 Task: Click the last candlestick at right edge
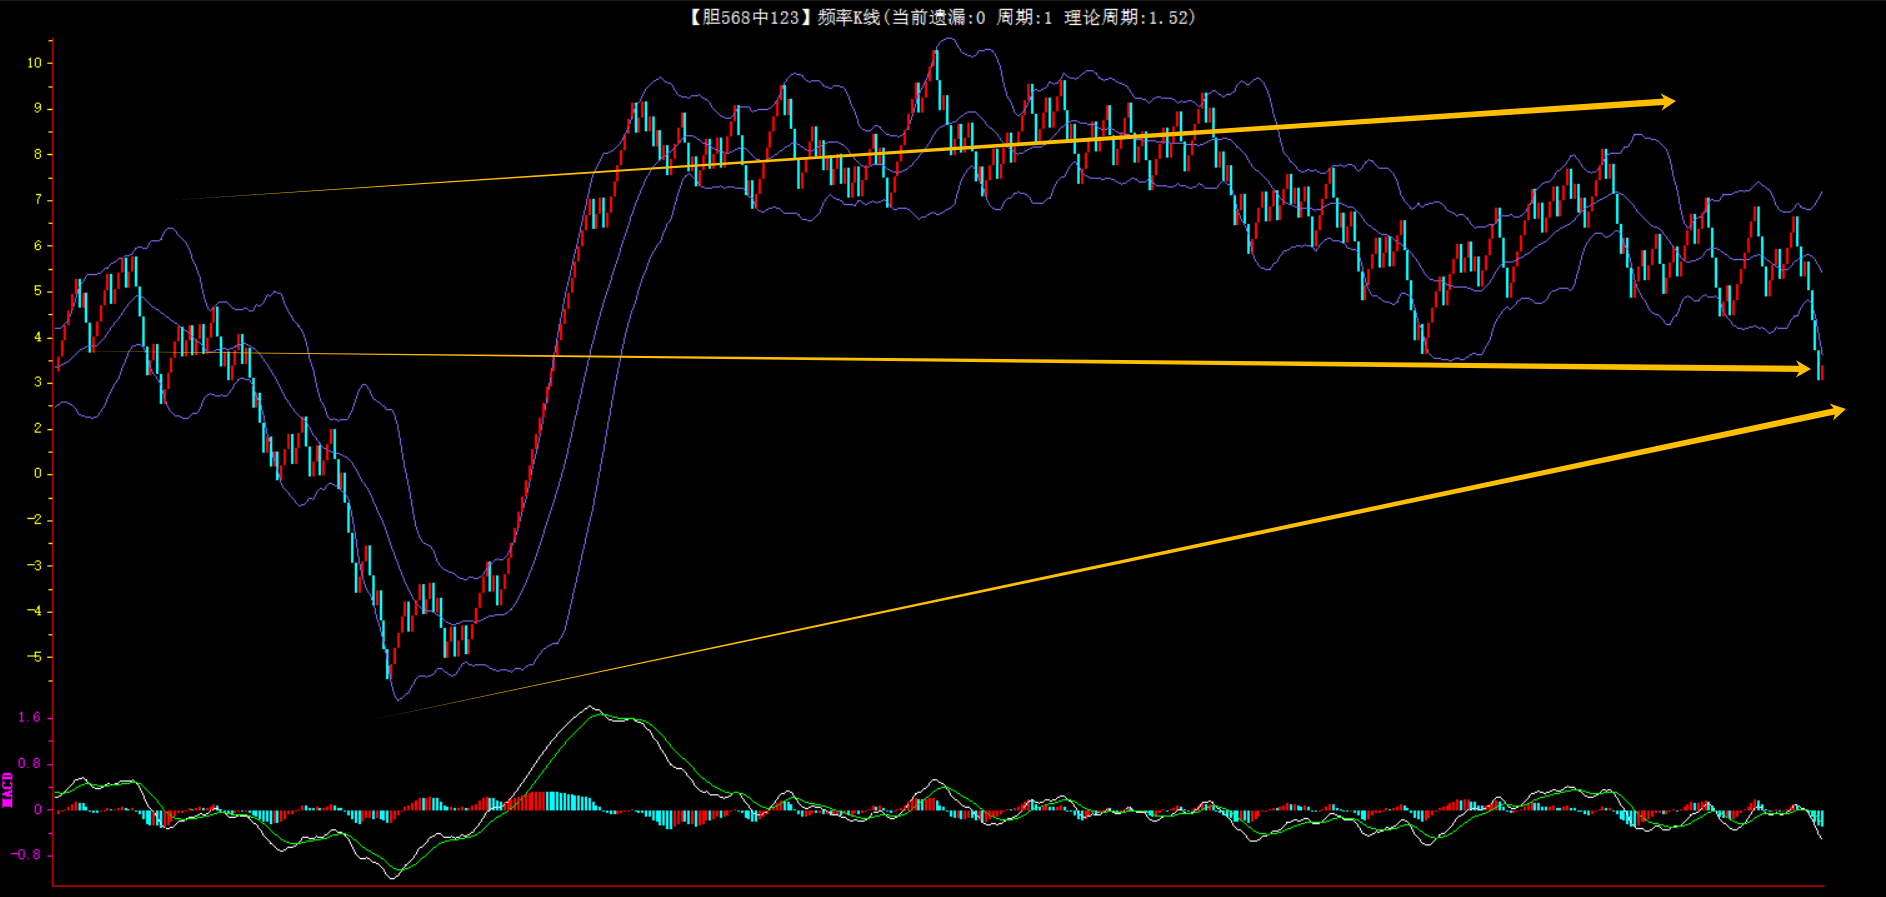[x=1820, y=370]
